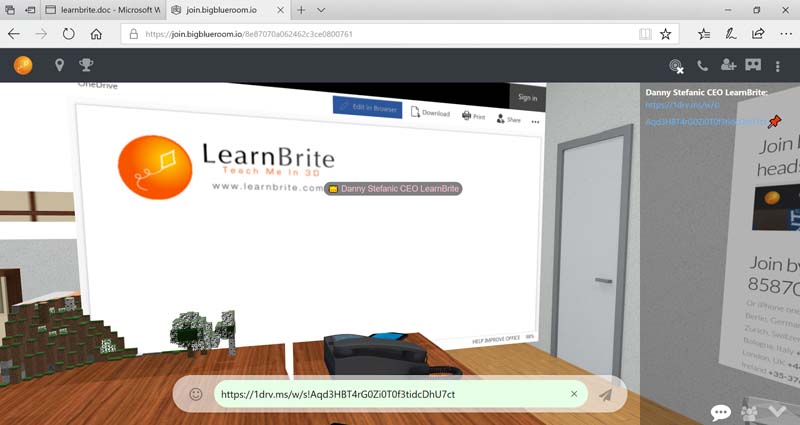Click the tabs you've set aside icon
The width and height of the screenshot is (800, 425).
pos(10,10)
